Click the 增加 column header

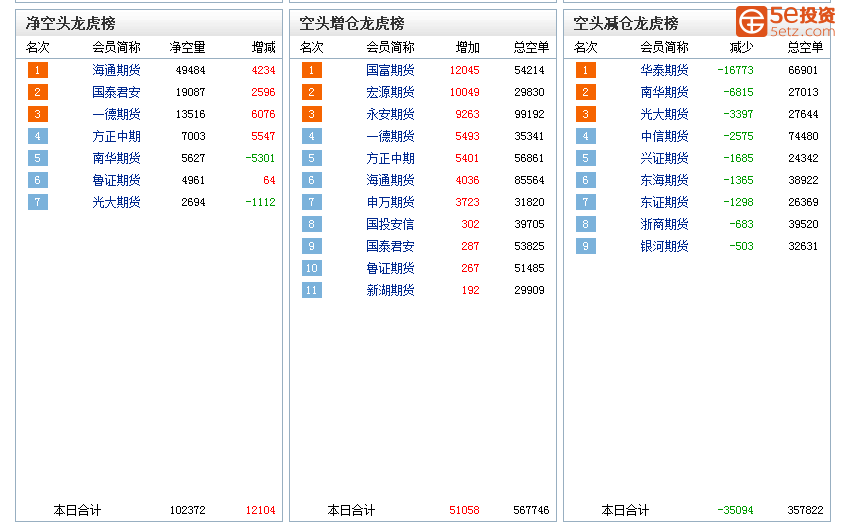pyautogui.click(x=467, y=47)
